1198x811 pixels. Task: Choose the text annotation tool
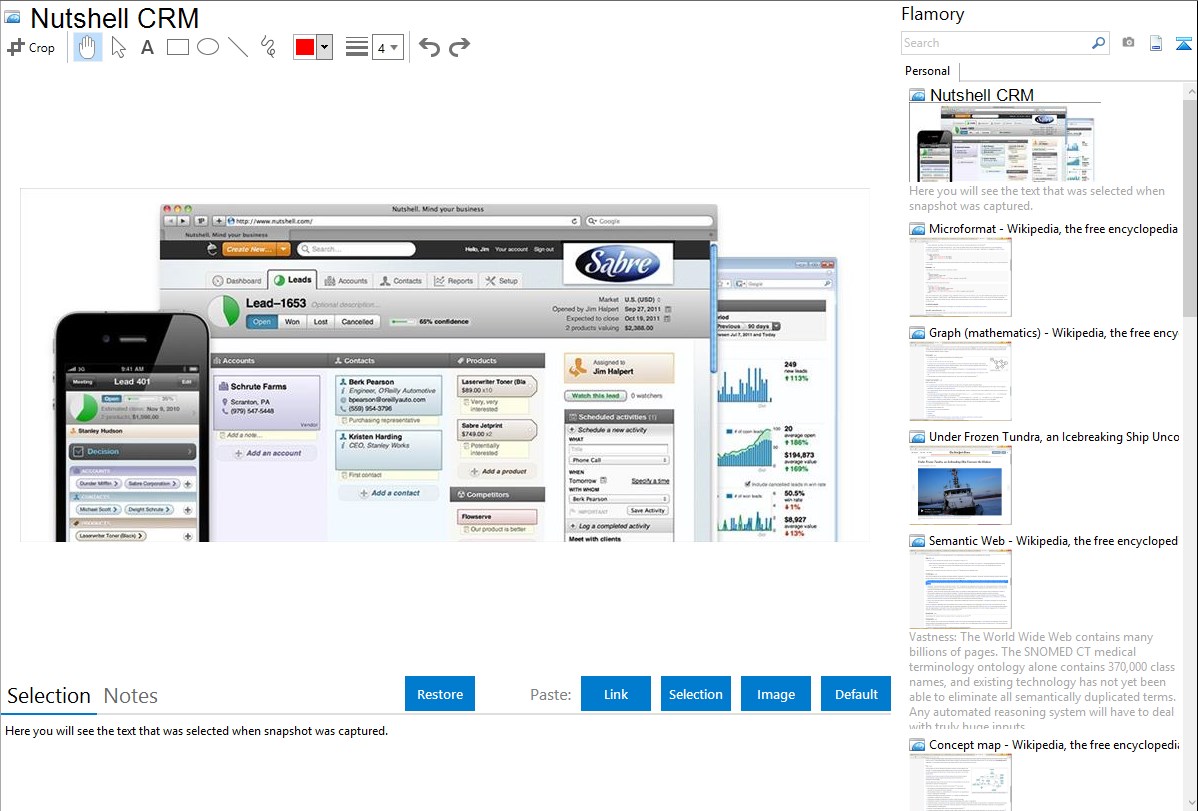pyautogui.click(x=147, y=47)
